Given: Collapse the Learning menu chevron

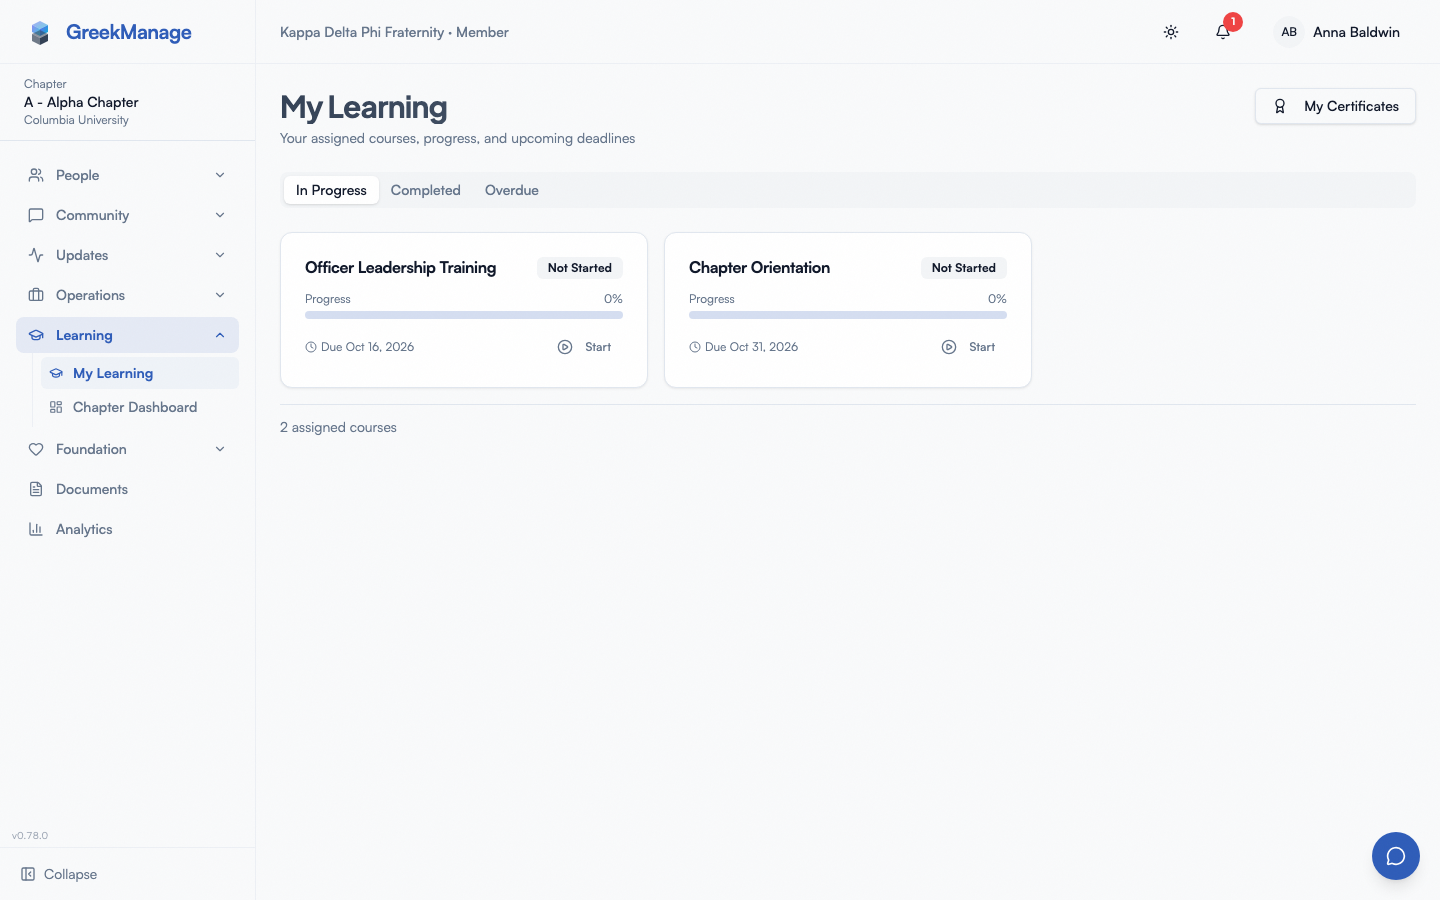Looking at the screenshot, I should tap(220, 335).
